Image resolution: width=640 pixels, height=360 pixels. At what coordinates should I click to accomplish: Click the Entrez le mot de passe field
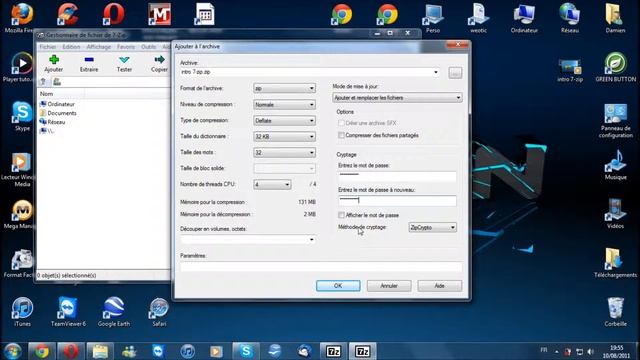397,176
